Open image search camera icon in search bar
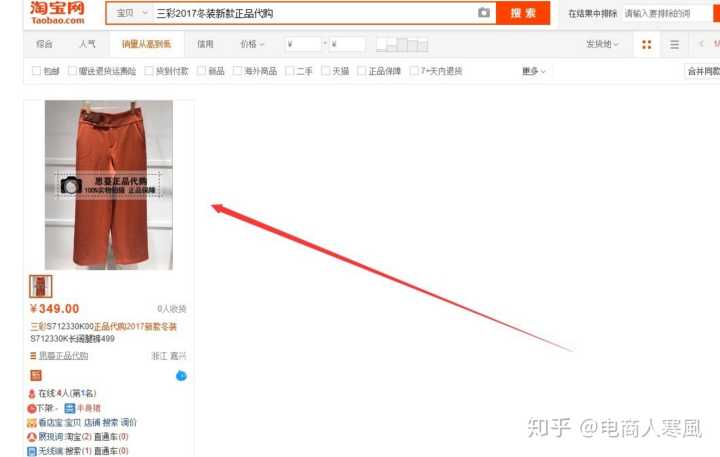This screenshot has width=720, height=457. pyautogui.click(x=484, y=13)
